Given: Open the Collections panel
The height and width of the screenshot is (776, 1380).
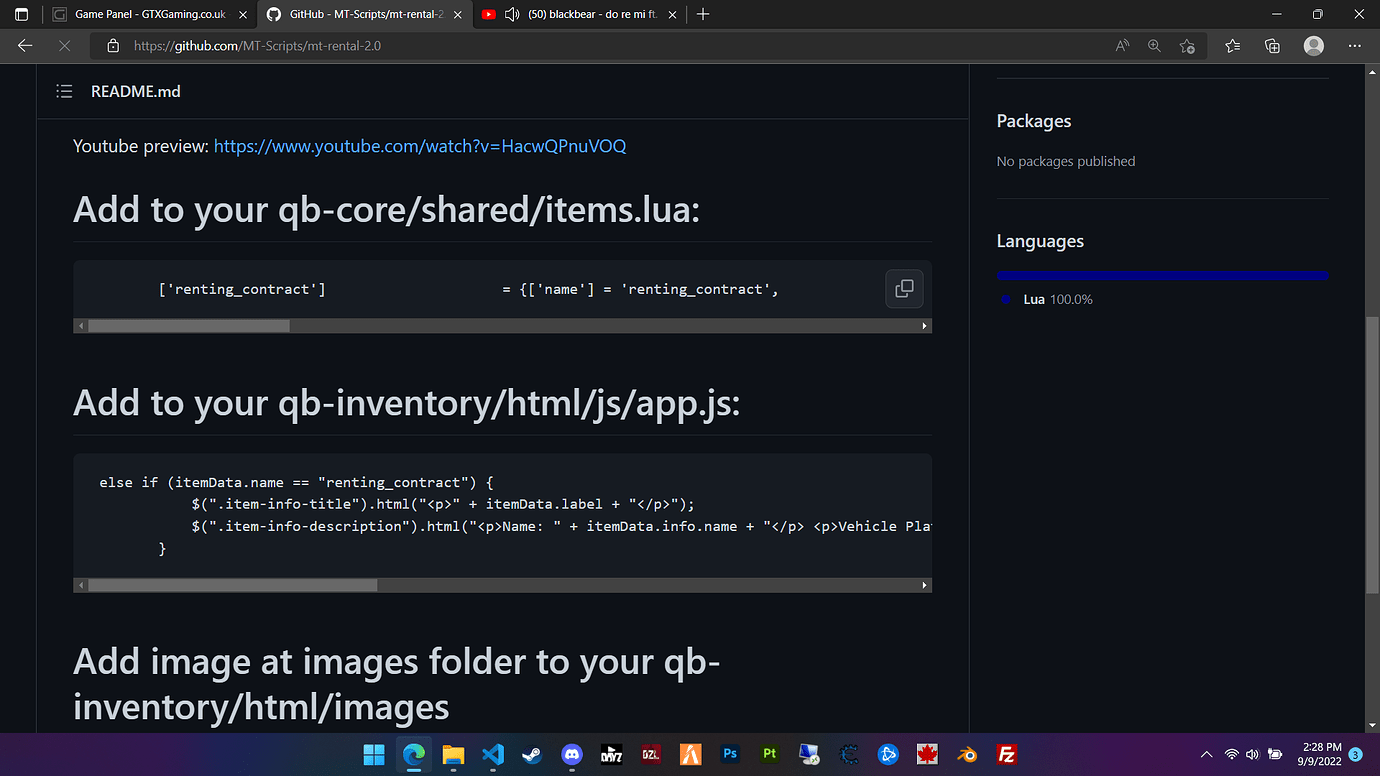Looking at the screenshot, I should click(1272, 46).
